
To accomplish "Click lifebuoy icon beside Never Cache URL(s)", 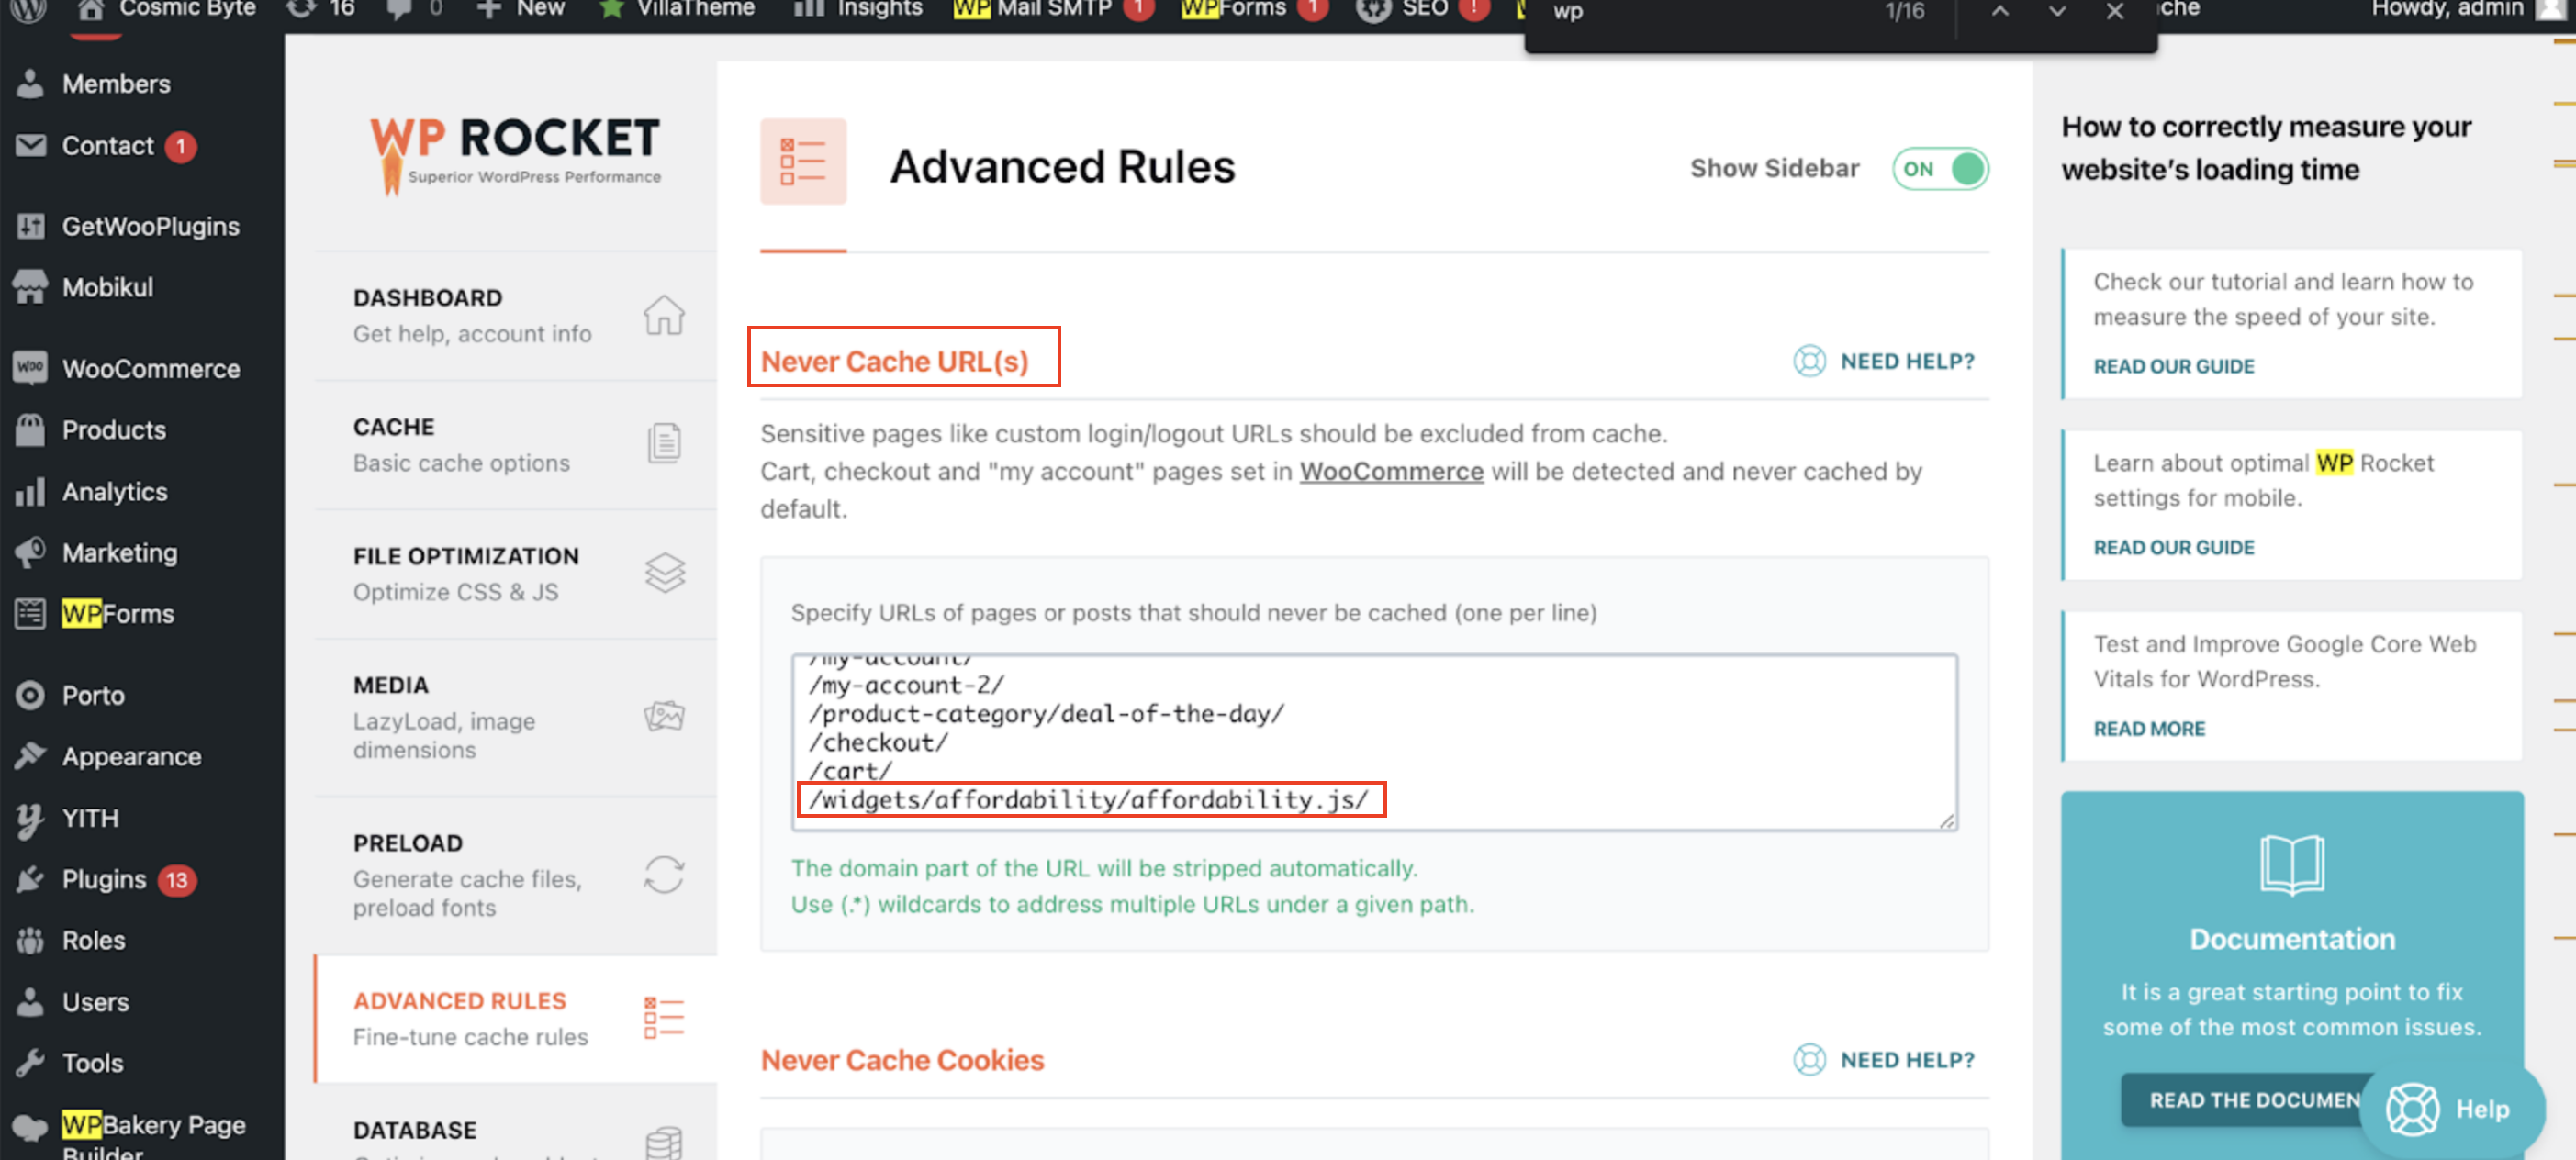I will [1809, 361].
